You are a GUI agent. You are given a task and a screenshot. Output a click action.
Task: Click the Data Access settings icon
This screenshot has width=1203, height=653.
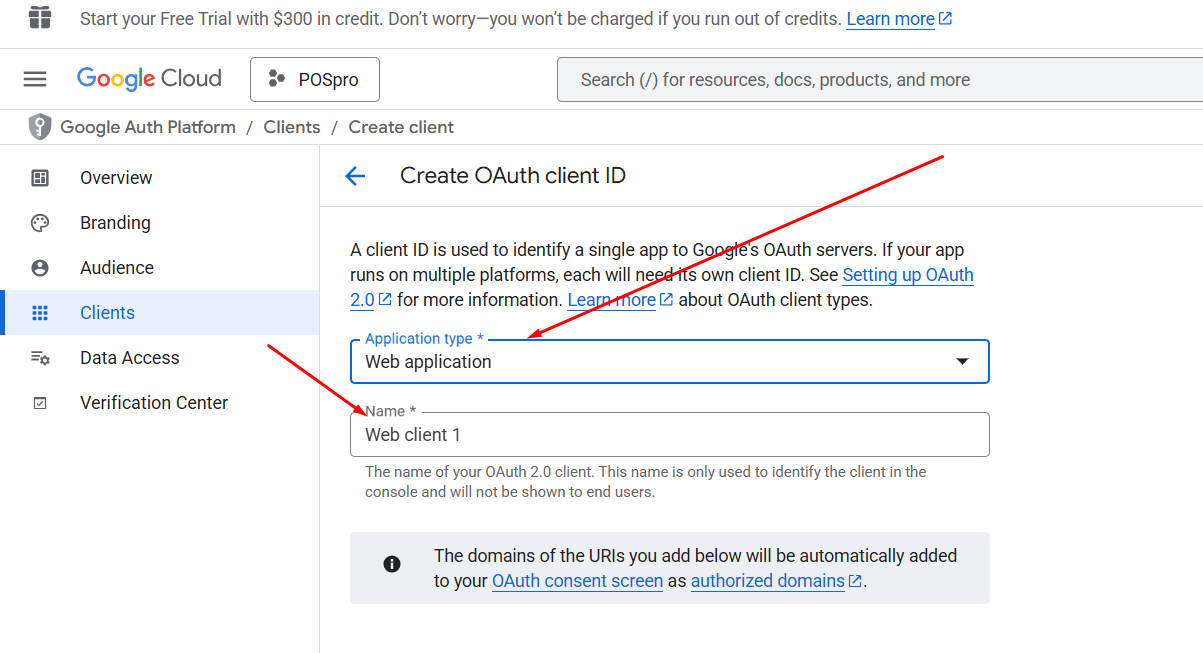coord(40,358)
